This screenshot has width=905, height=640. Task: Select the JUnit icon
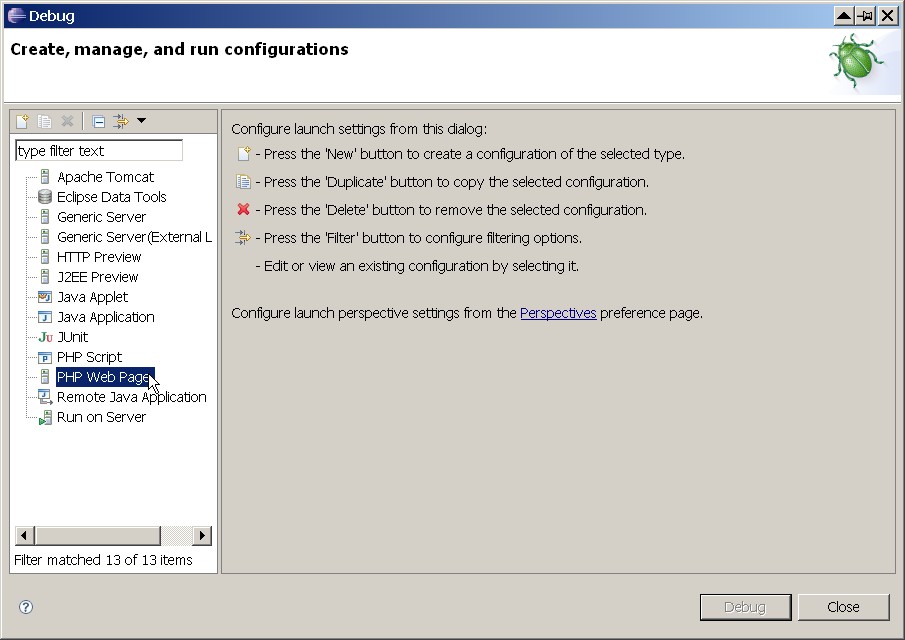[x=45, y=337]
